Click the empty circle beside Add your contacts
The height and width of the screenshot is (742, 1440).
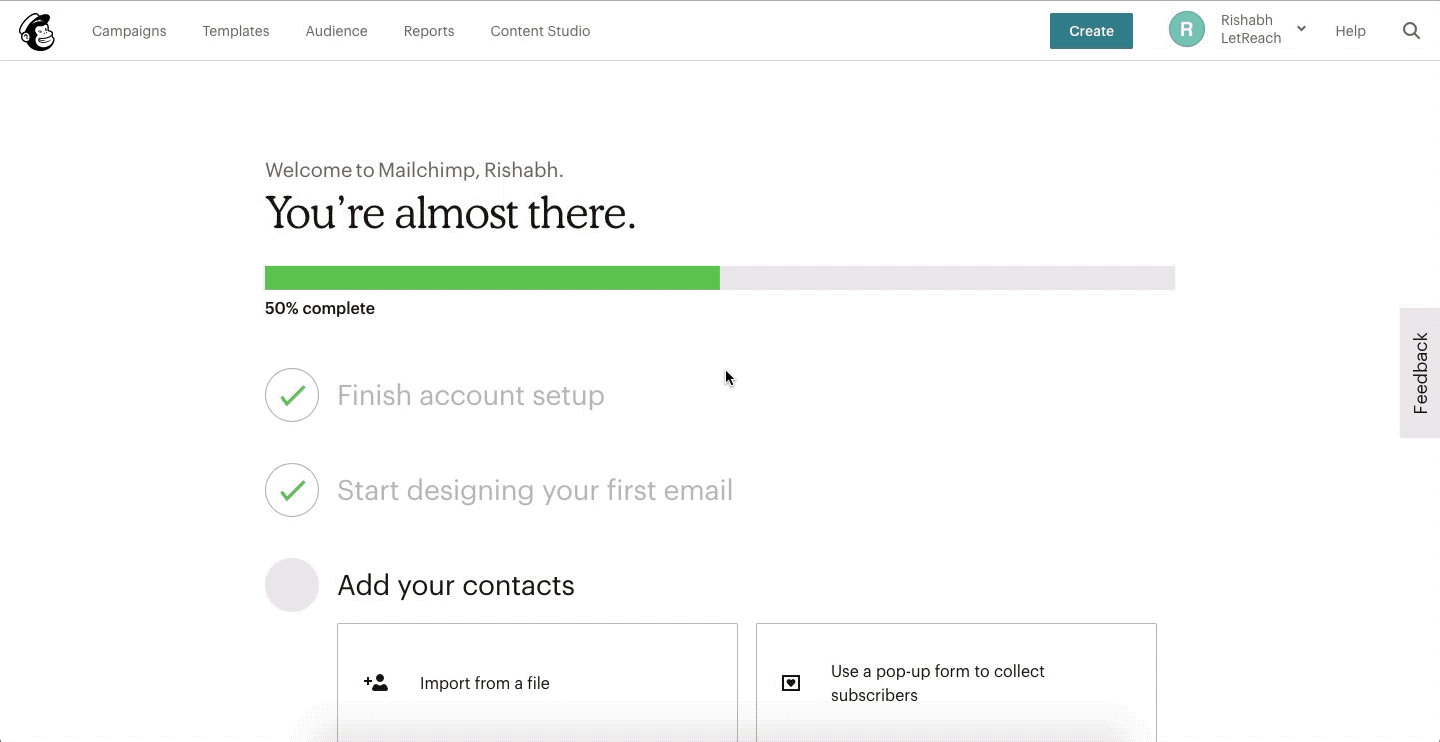click(292, 585)
